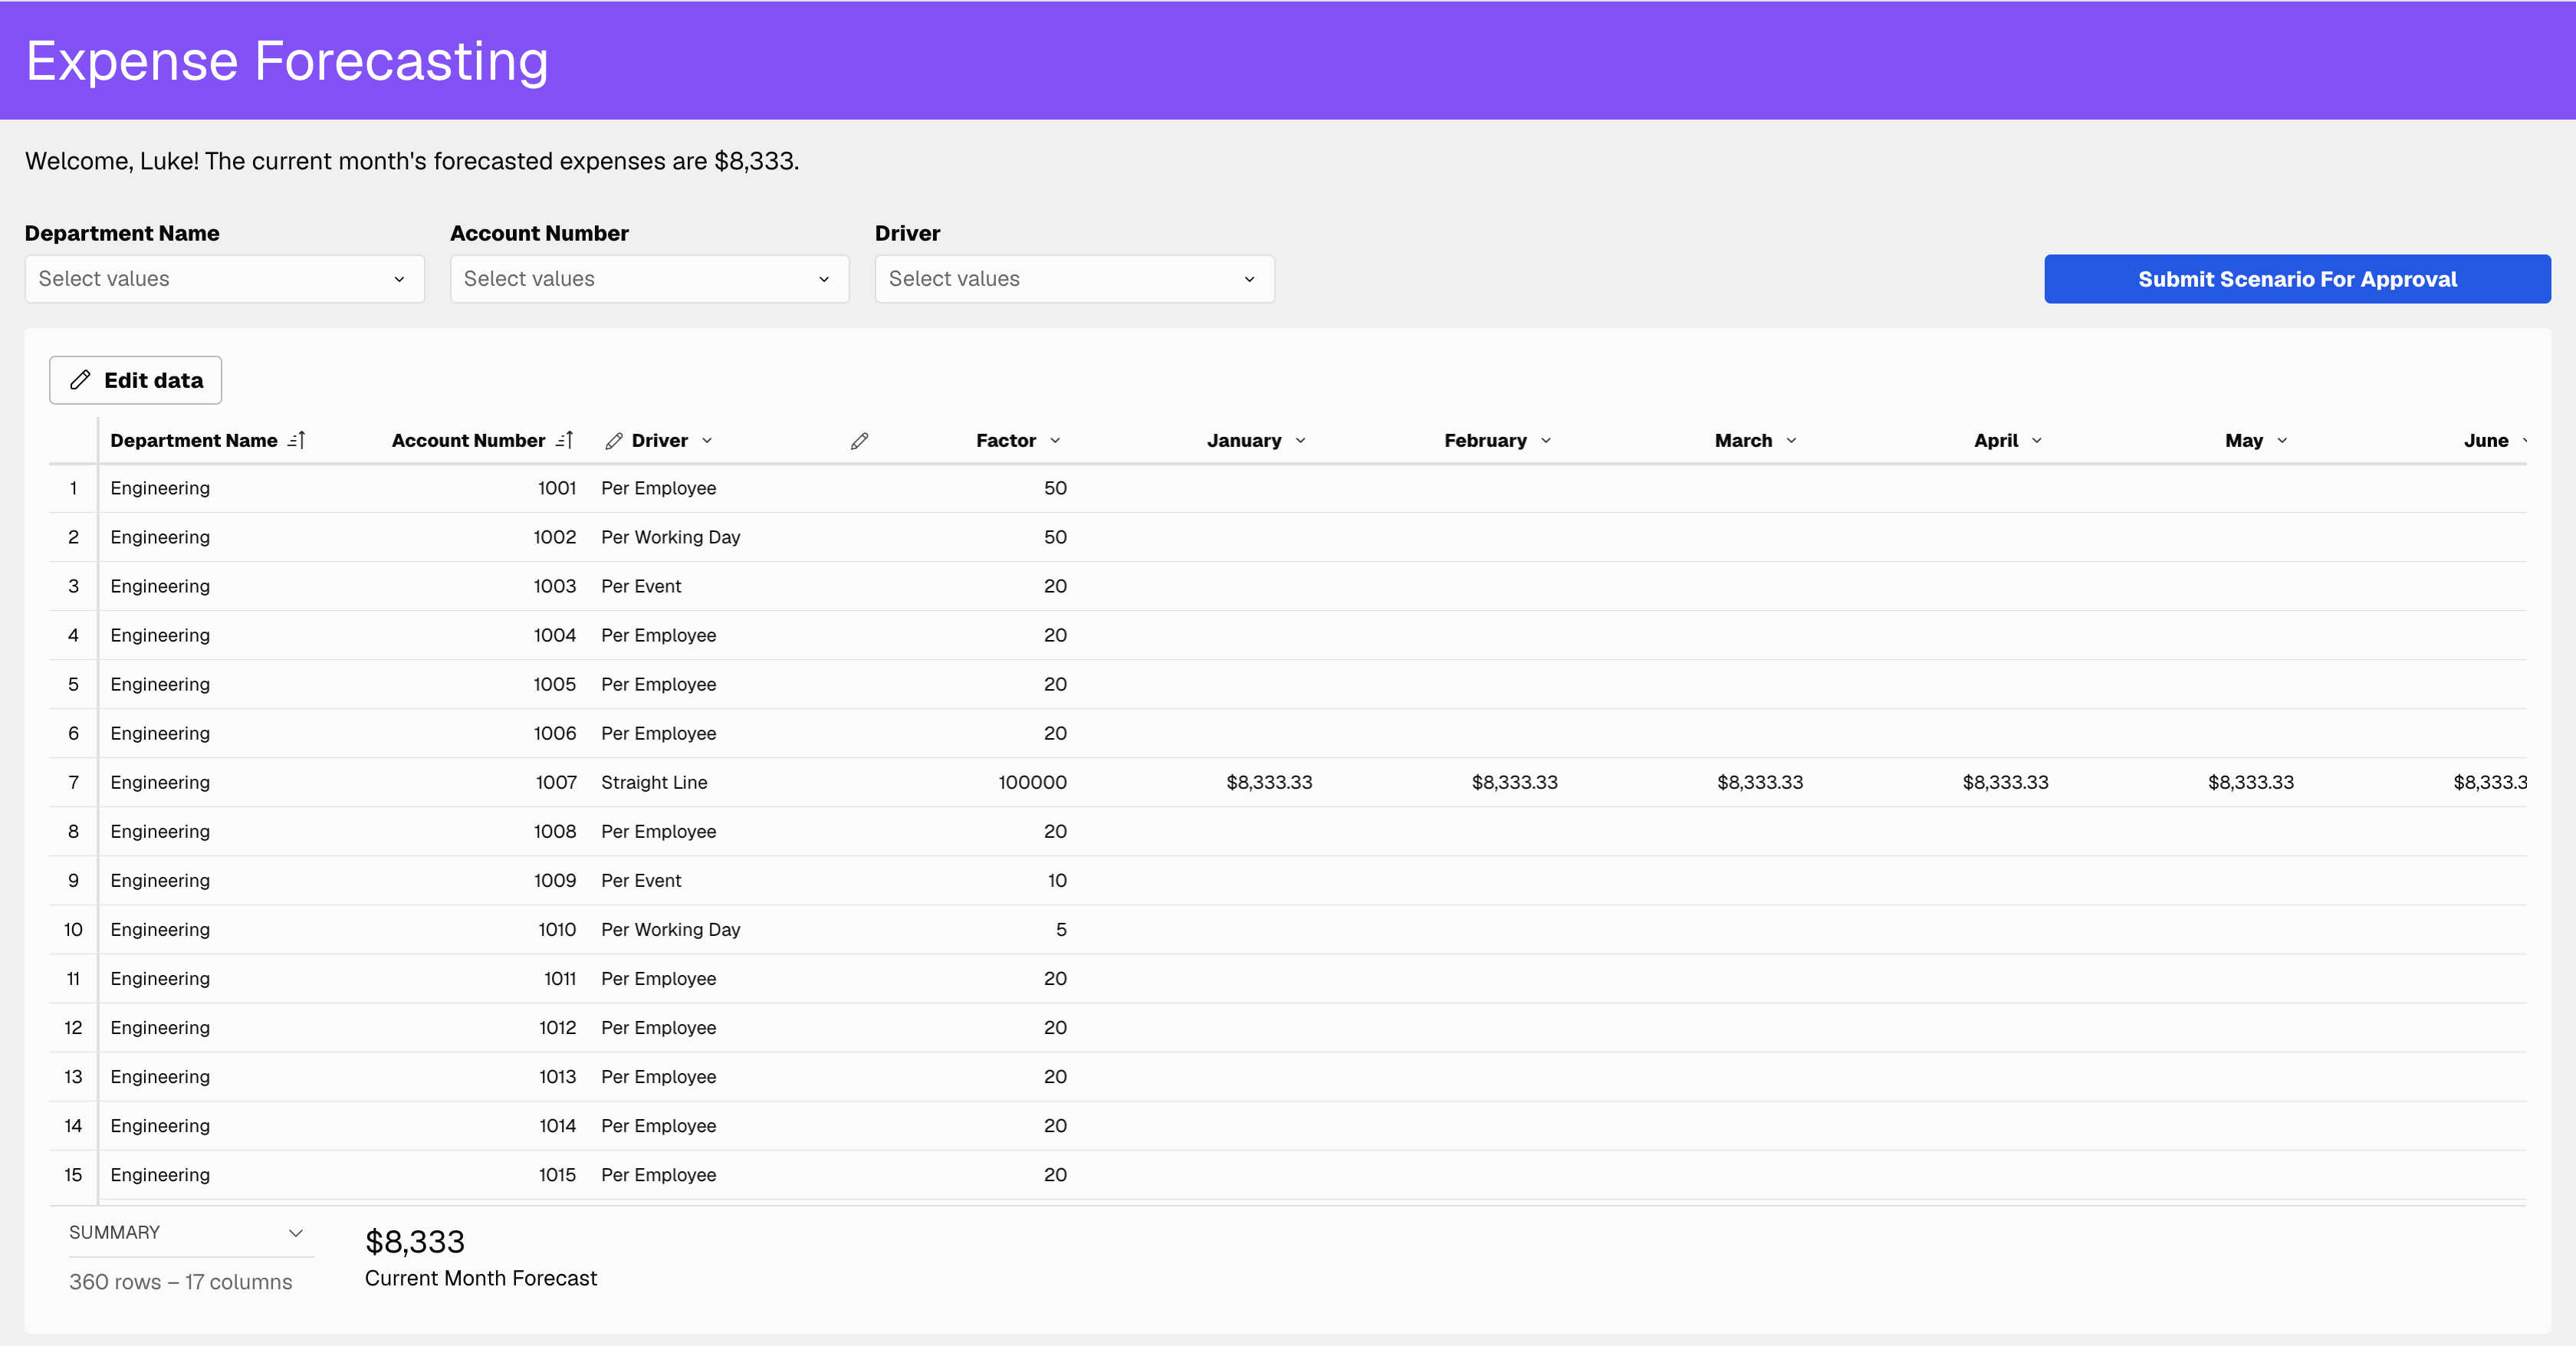Open the May column header dropdown
This screenshot has width=2576, height=1346.
(x=2283, y=440)
